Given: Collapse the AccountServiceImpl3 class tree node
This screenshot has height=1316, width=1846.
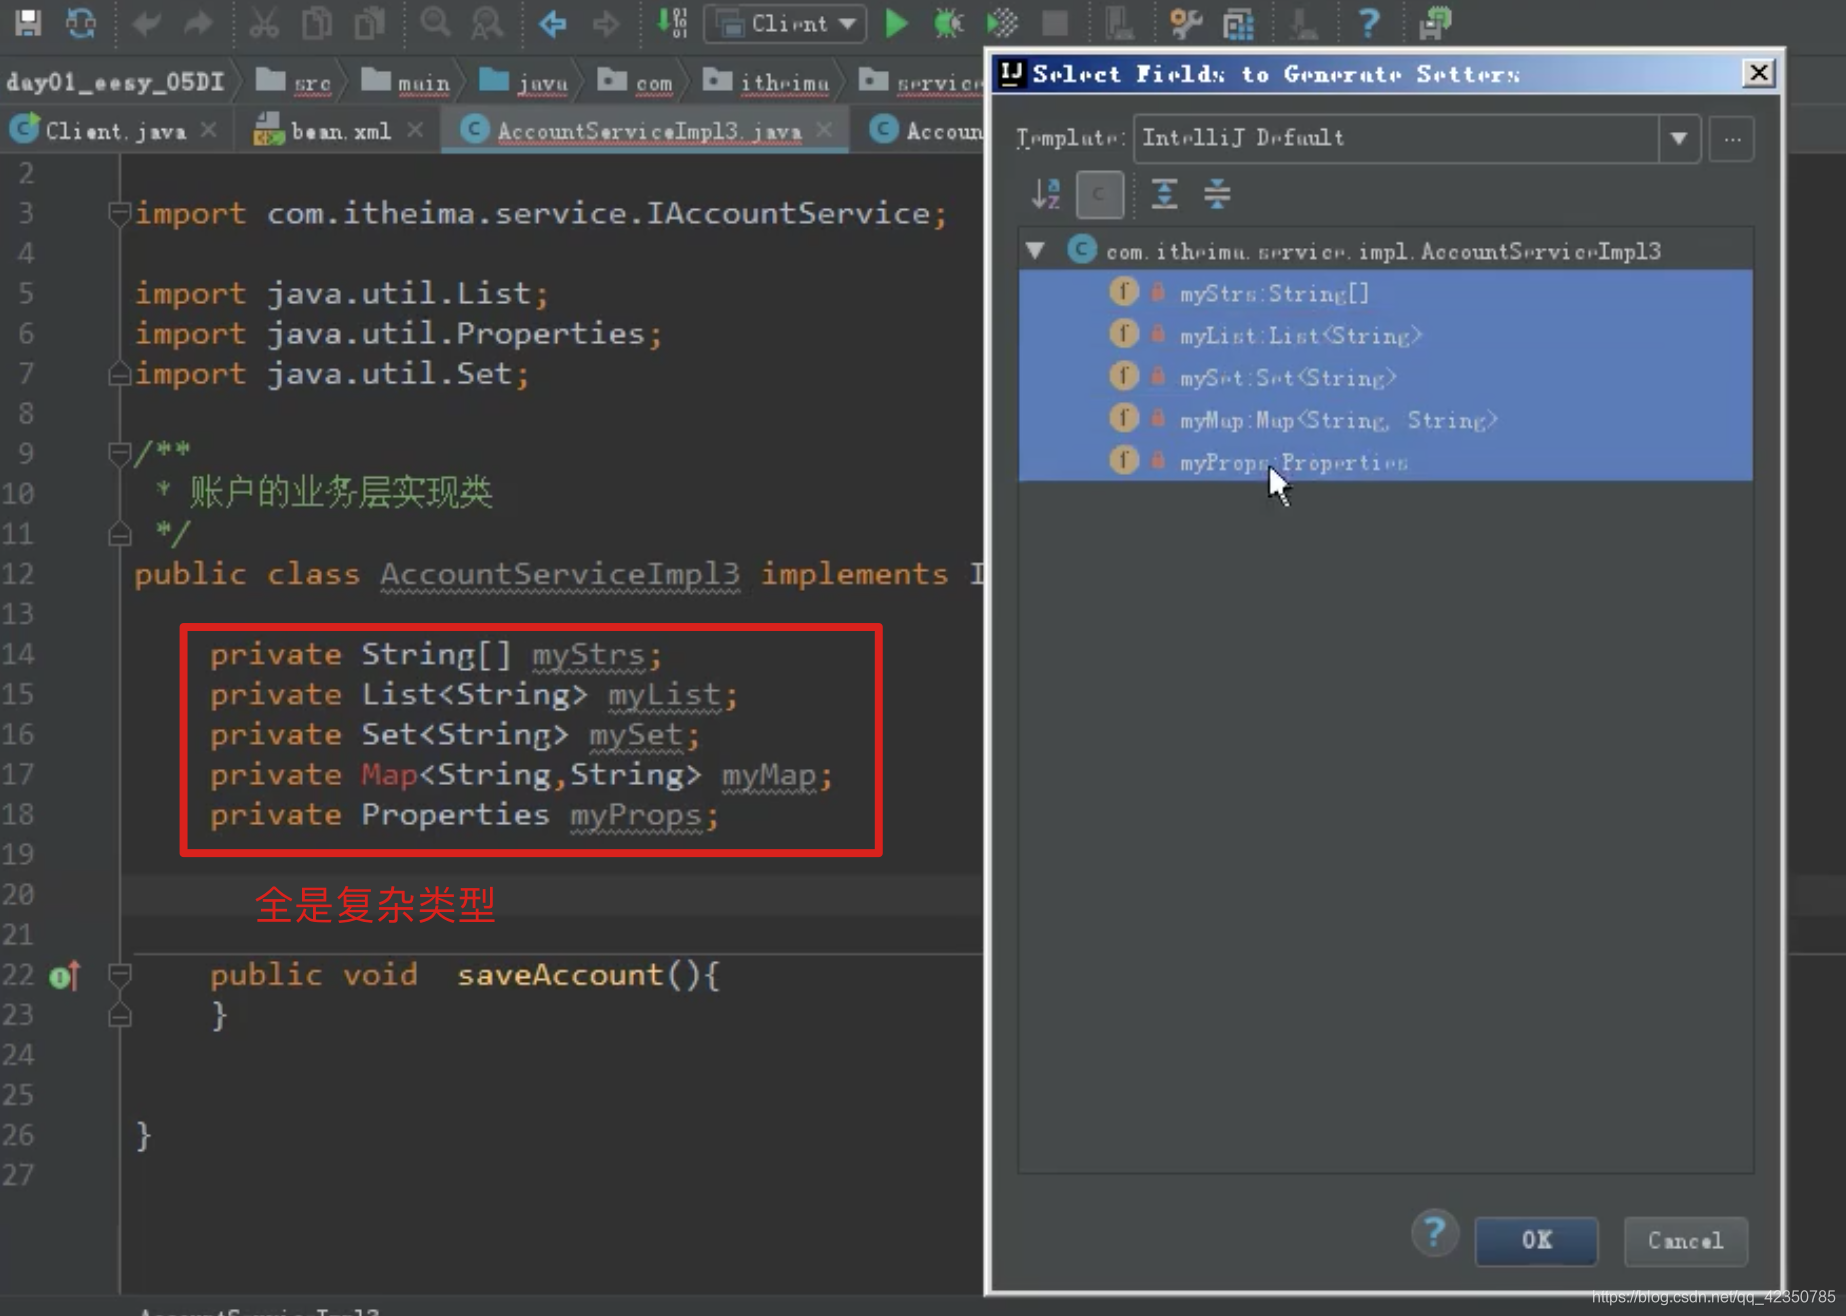Looking at the screenshot, I should (1036, 250).
